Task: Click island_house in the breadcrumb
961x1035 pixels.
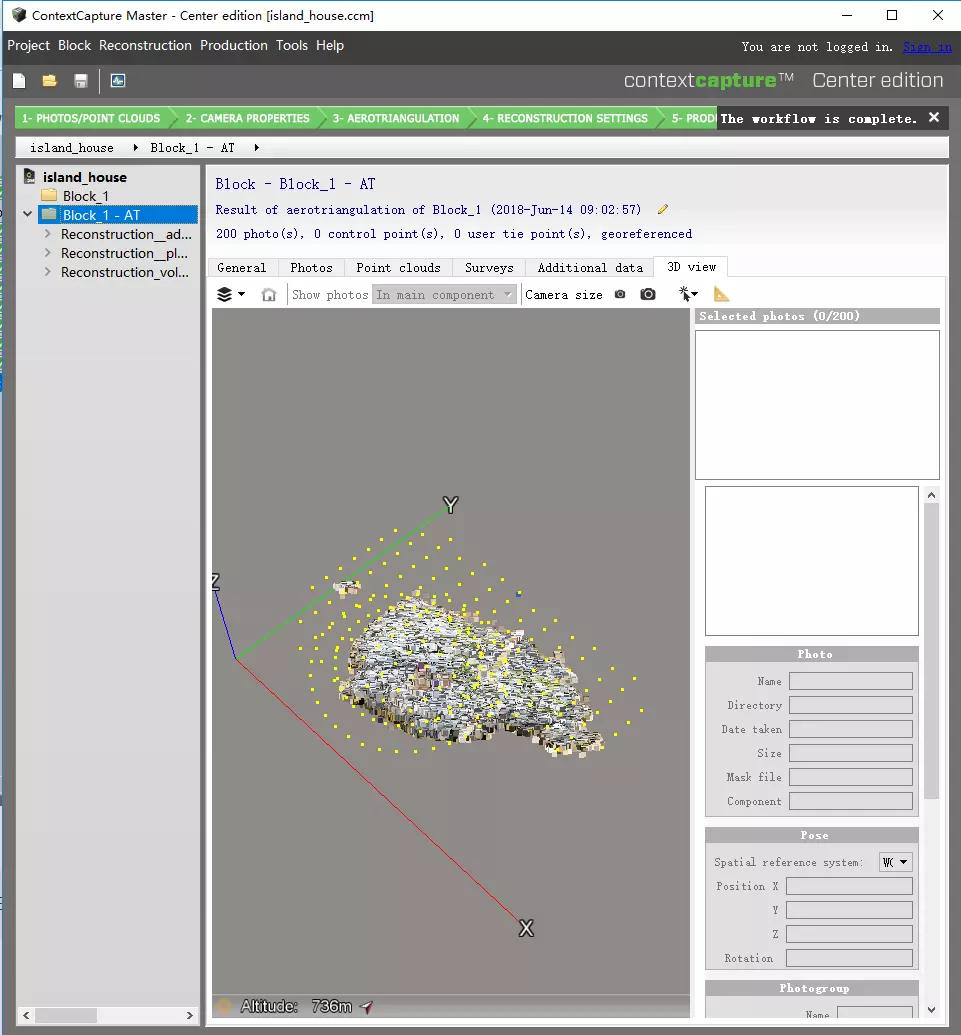Action: pyautogui.click(x=72, y=148)
